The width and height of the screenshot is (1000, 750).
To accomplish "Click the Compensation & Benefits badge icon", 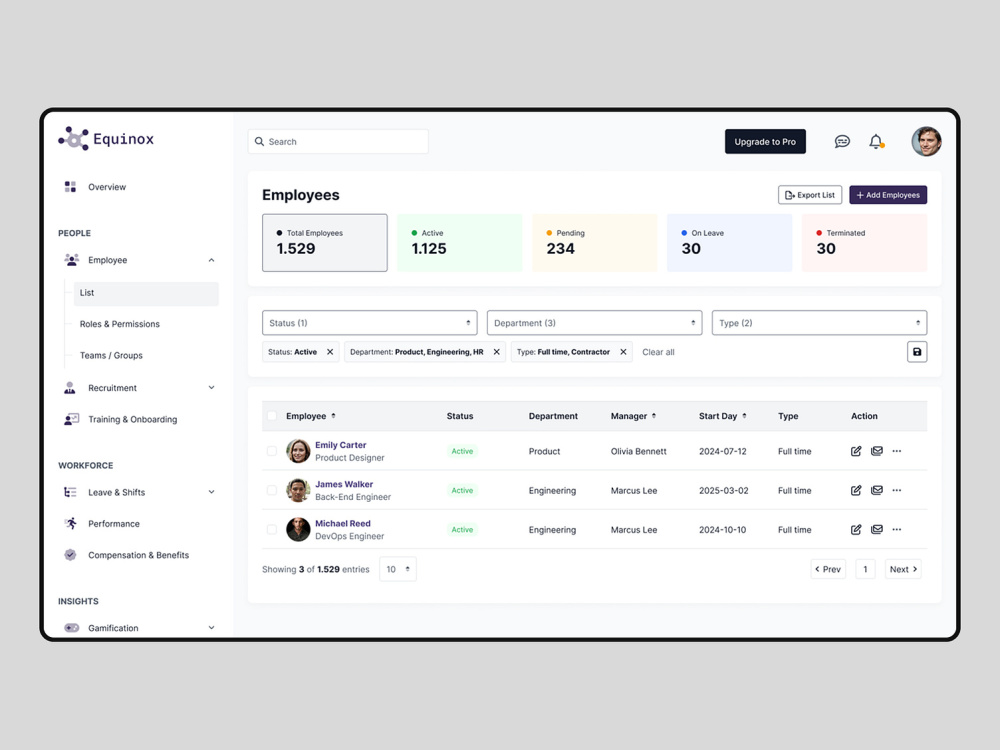I will click(70, 555).
